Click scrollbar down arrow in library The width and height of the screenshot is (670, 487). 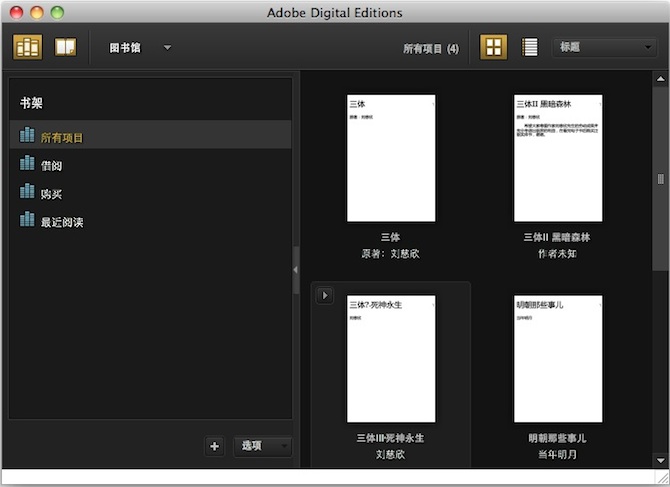661,460
